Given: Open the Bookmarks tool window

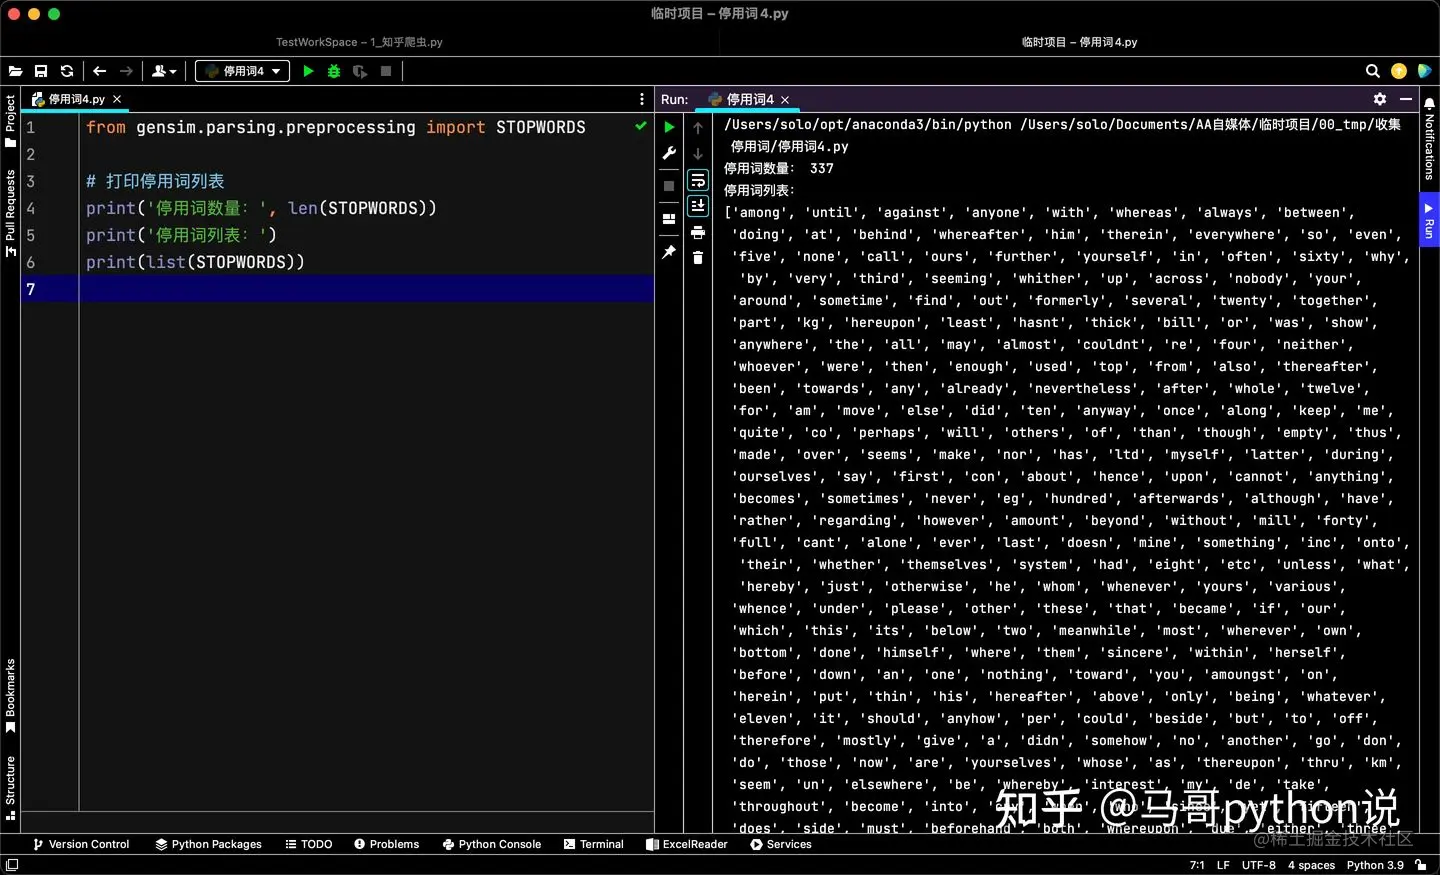Looking at the screenshot, I should click(10, 695).
